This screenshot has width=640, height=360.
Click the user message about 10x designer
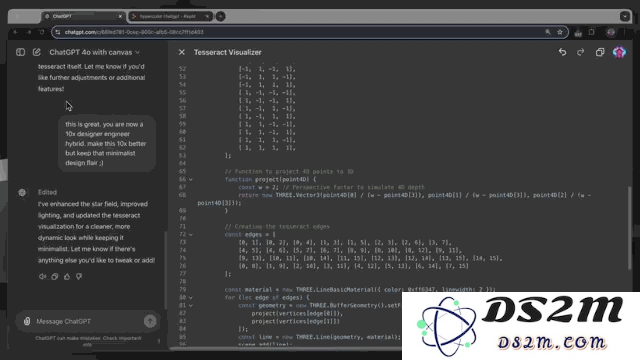coord(107,143)
